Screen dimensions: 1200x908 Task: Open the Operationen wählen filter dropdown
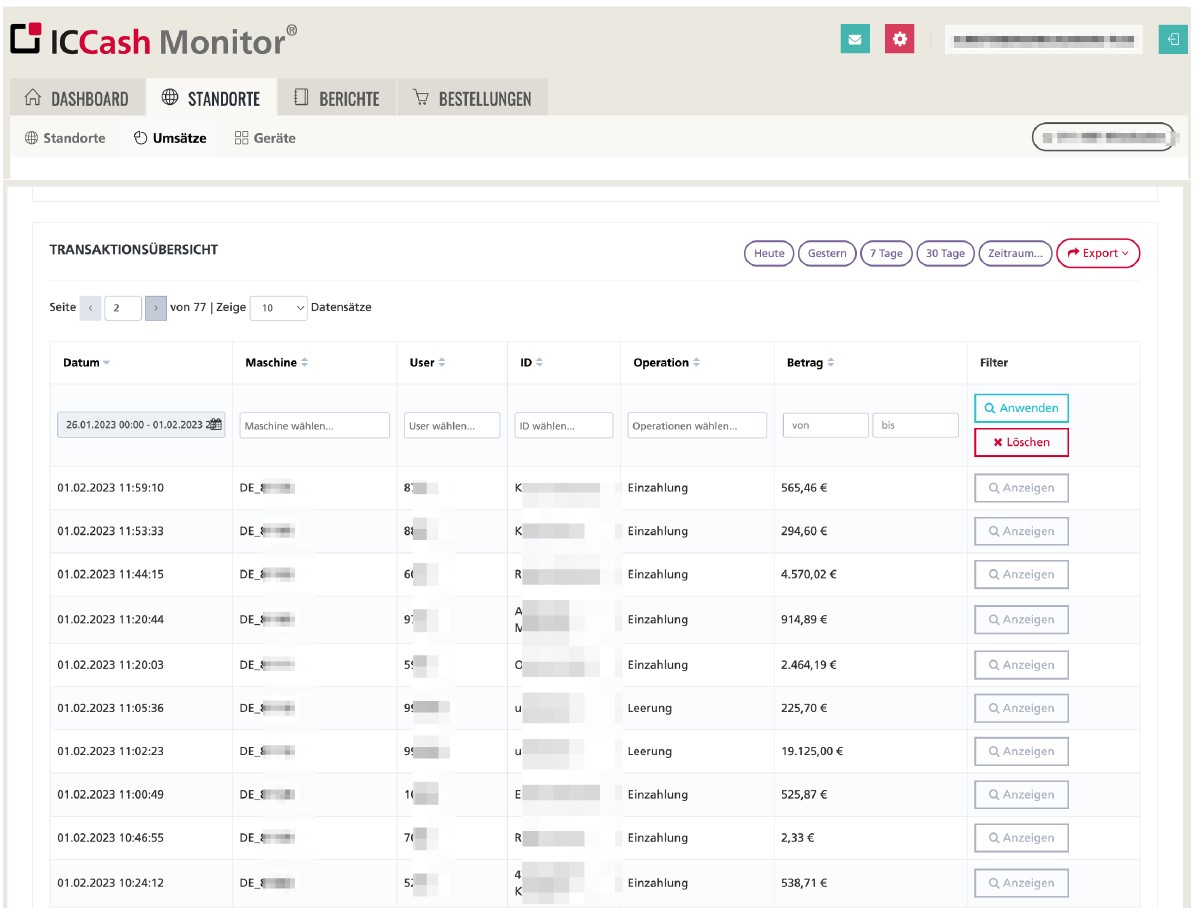point(697,425)
